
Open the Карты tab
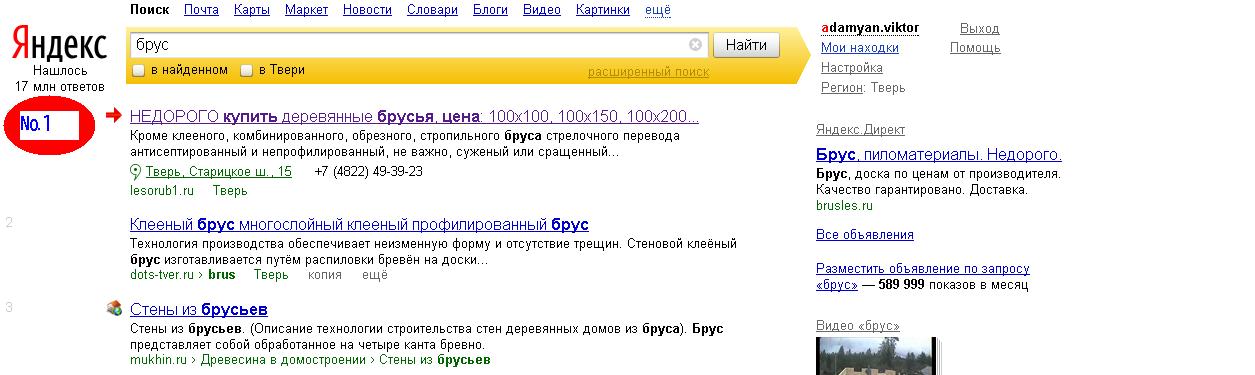click(x=252, y=10)
